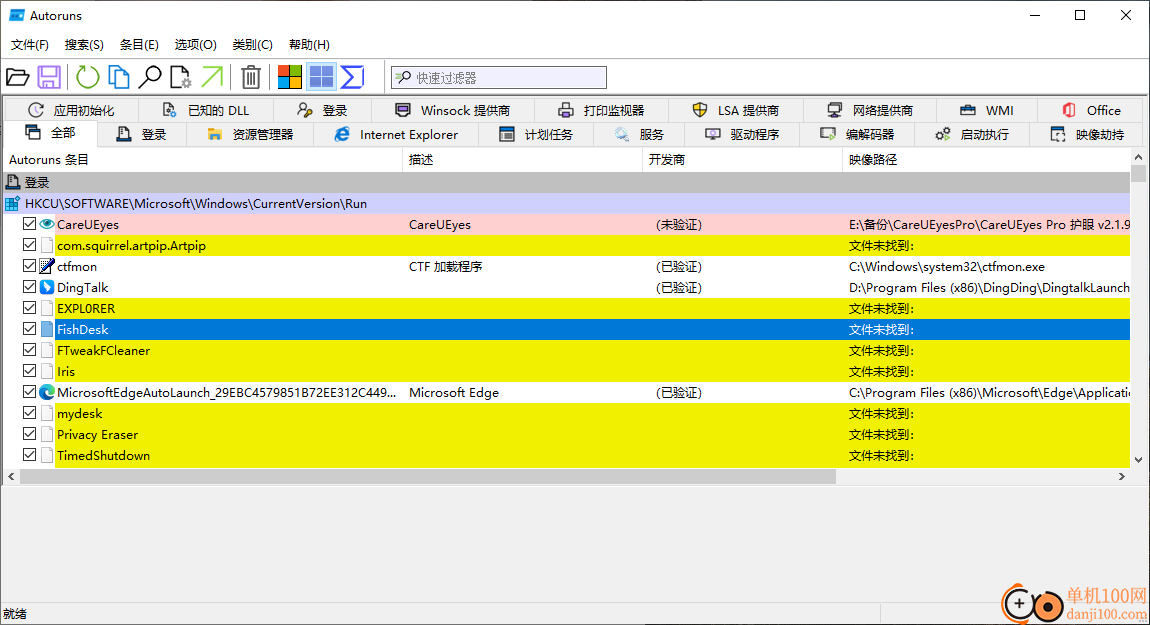Click the Save floppy disk icon
The width and height of the screenshot is (1150, 625).
(x=49, y=77)
